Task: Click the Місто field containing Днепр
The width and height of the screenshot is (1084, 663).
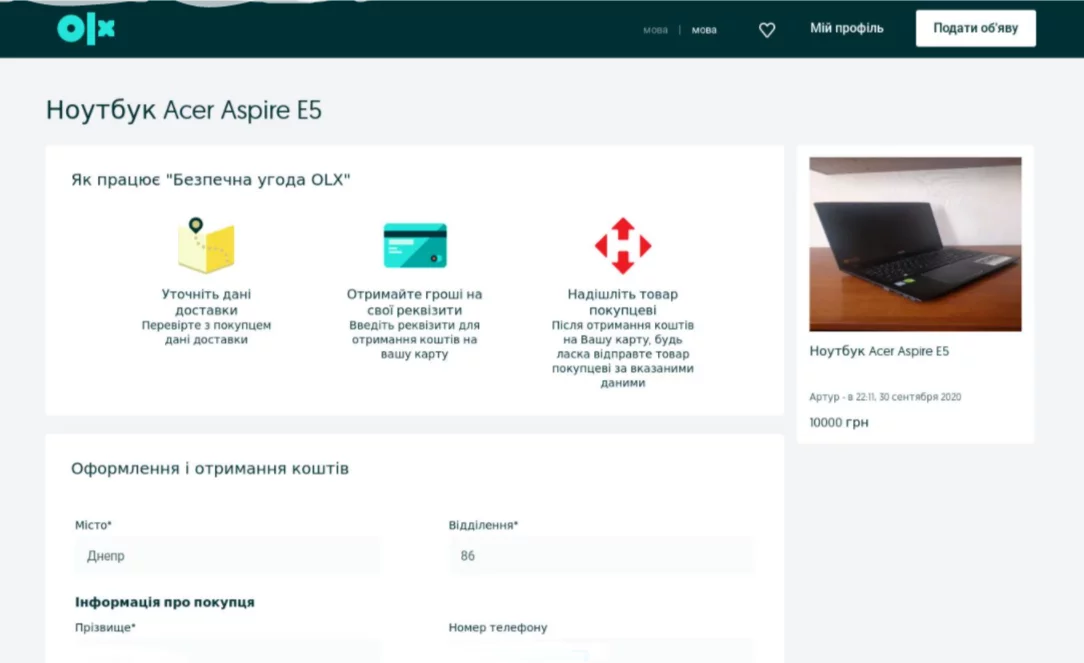Action: [227, 555]
